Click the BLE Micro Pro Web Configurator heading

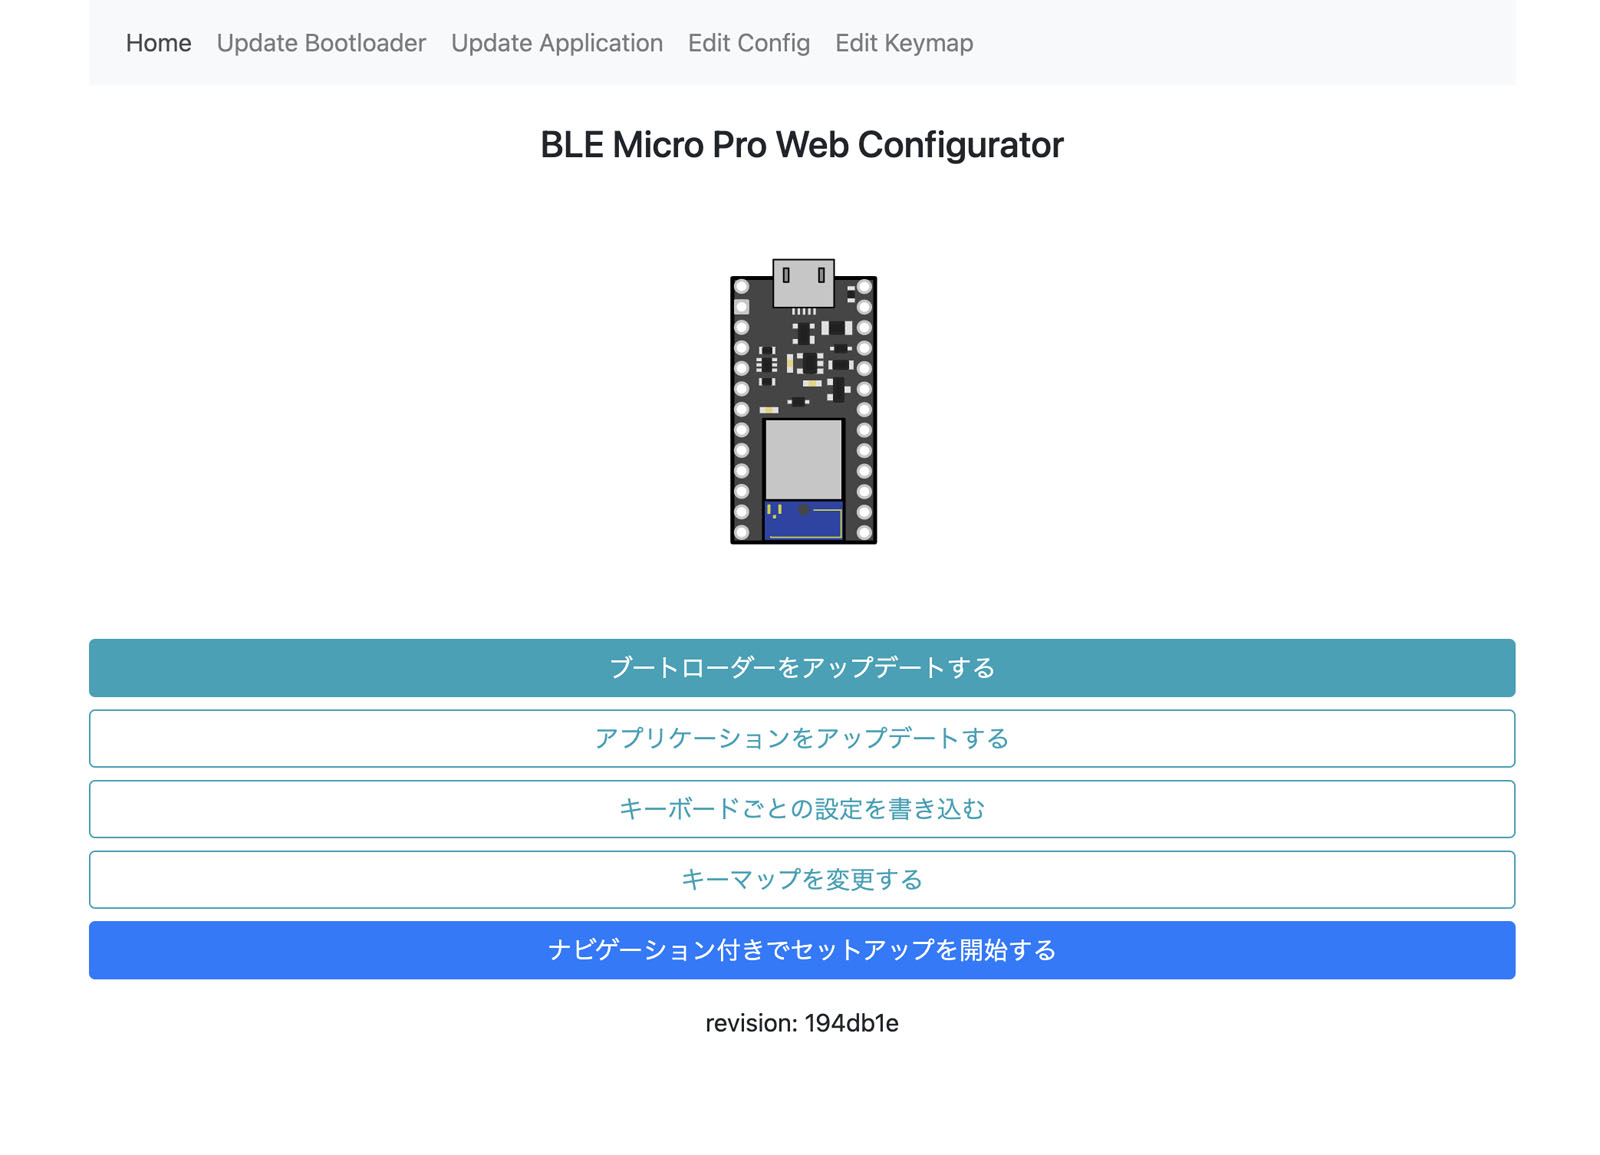point(802,145)
